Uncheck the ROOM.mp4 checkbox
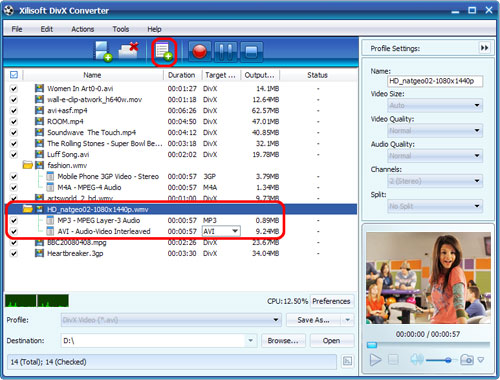 point(14,122)
